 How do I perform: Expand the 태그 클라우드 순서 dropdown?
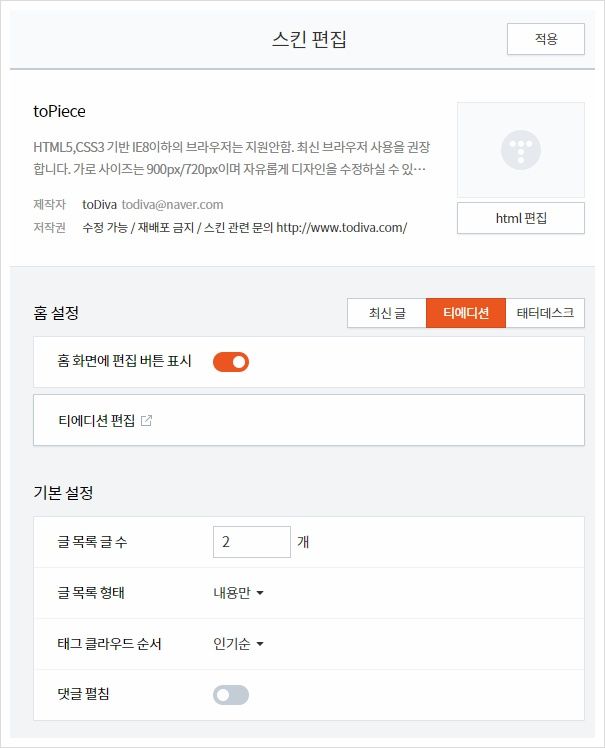[x=238, y=644]
